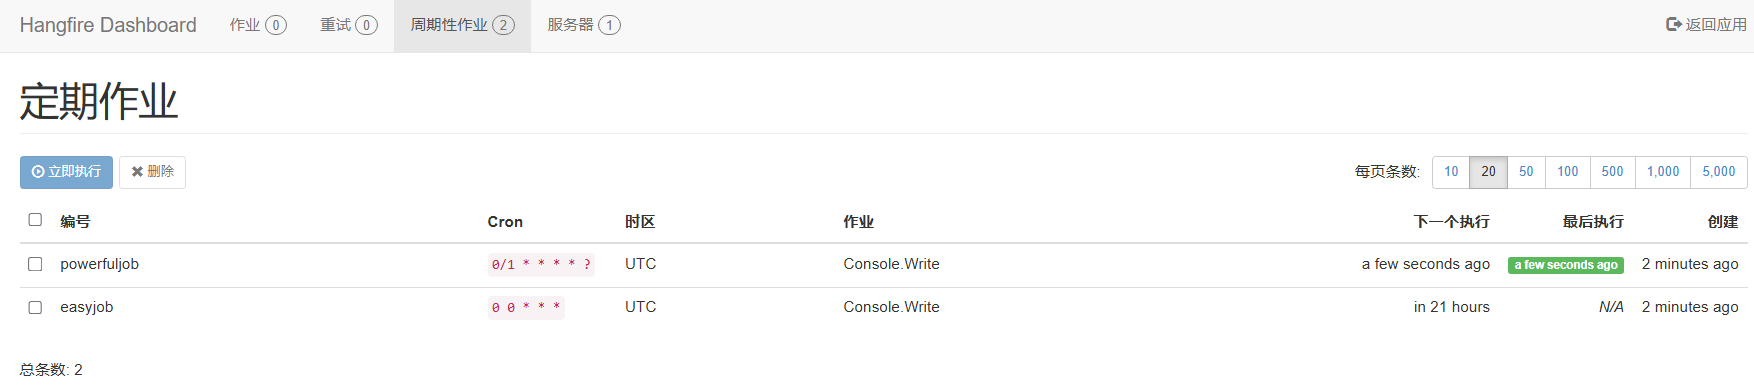Check the easyjob row checkbox
This screenshot has height=390, width=1754.
pyautogui.click(x=35, y=307)
